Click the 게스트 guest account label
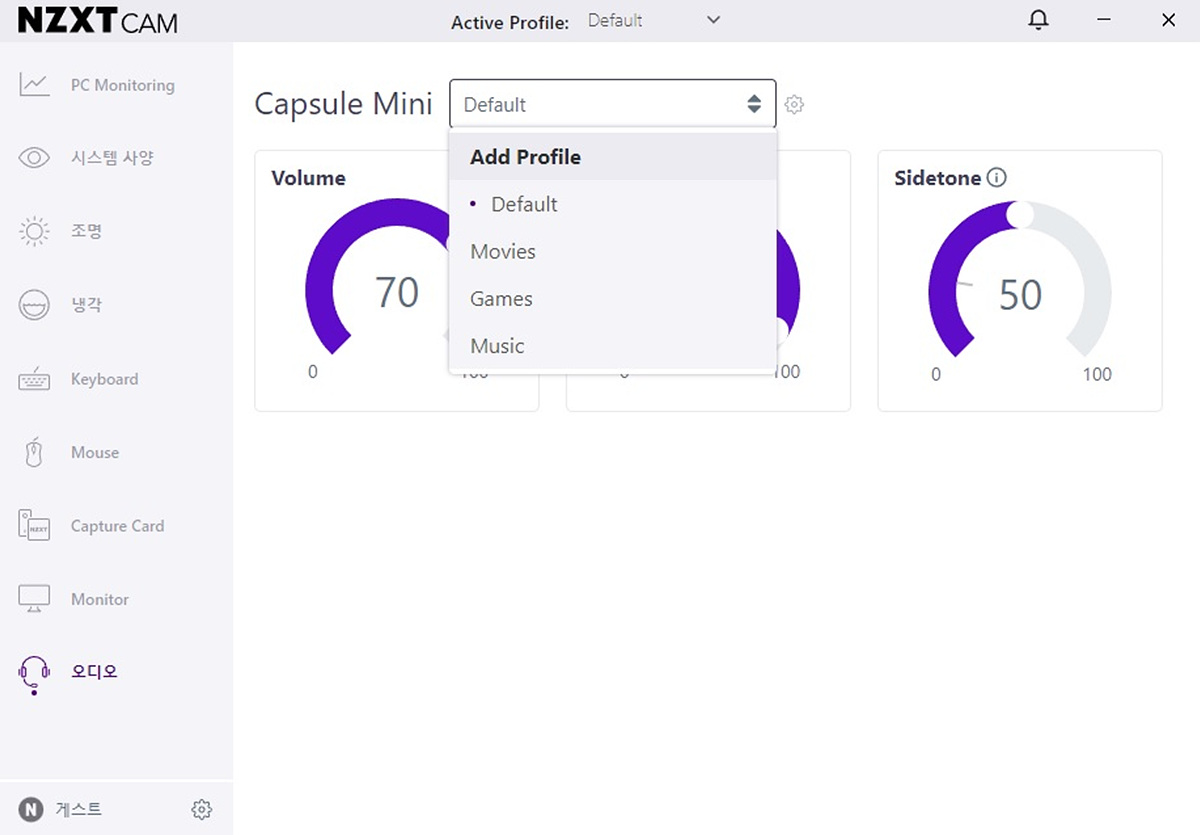This screenshot has height=835, width=1200. (79, 809)
